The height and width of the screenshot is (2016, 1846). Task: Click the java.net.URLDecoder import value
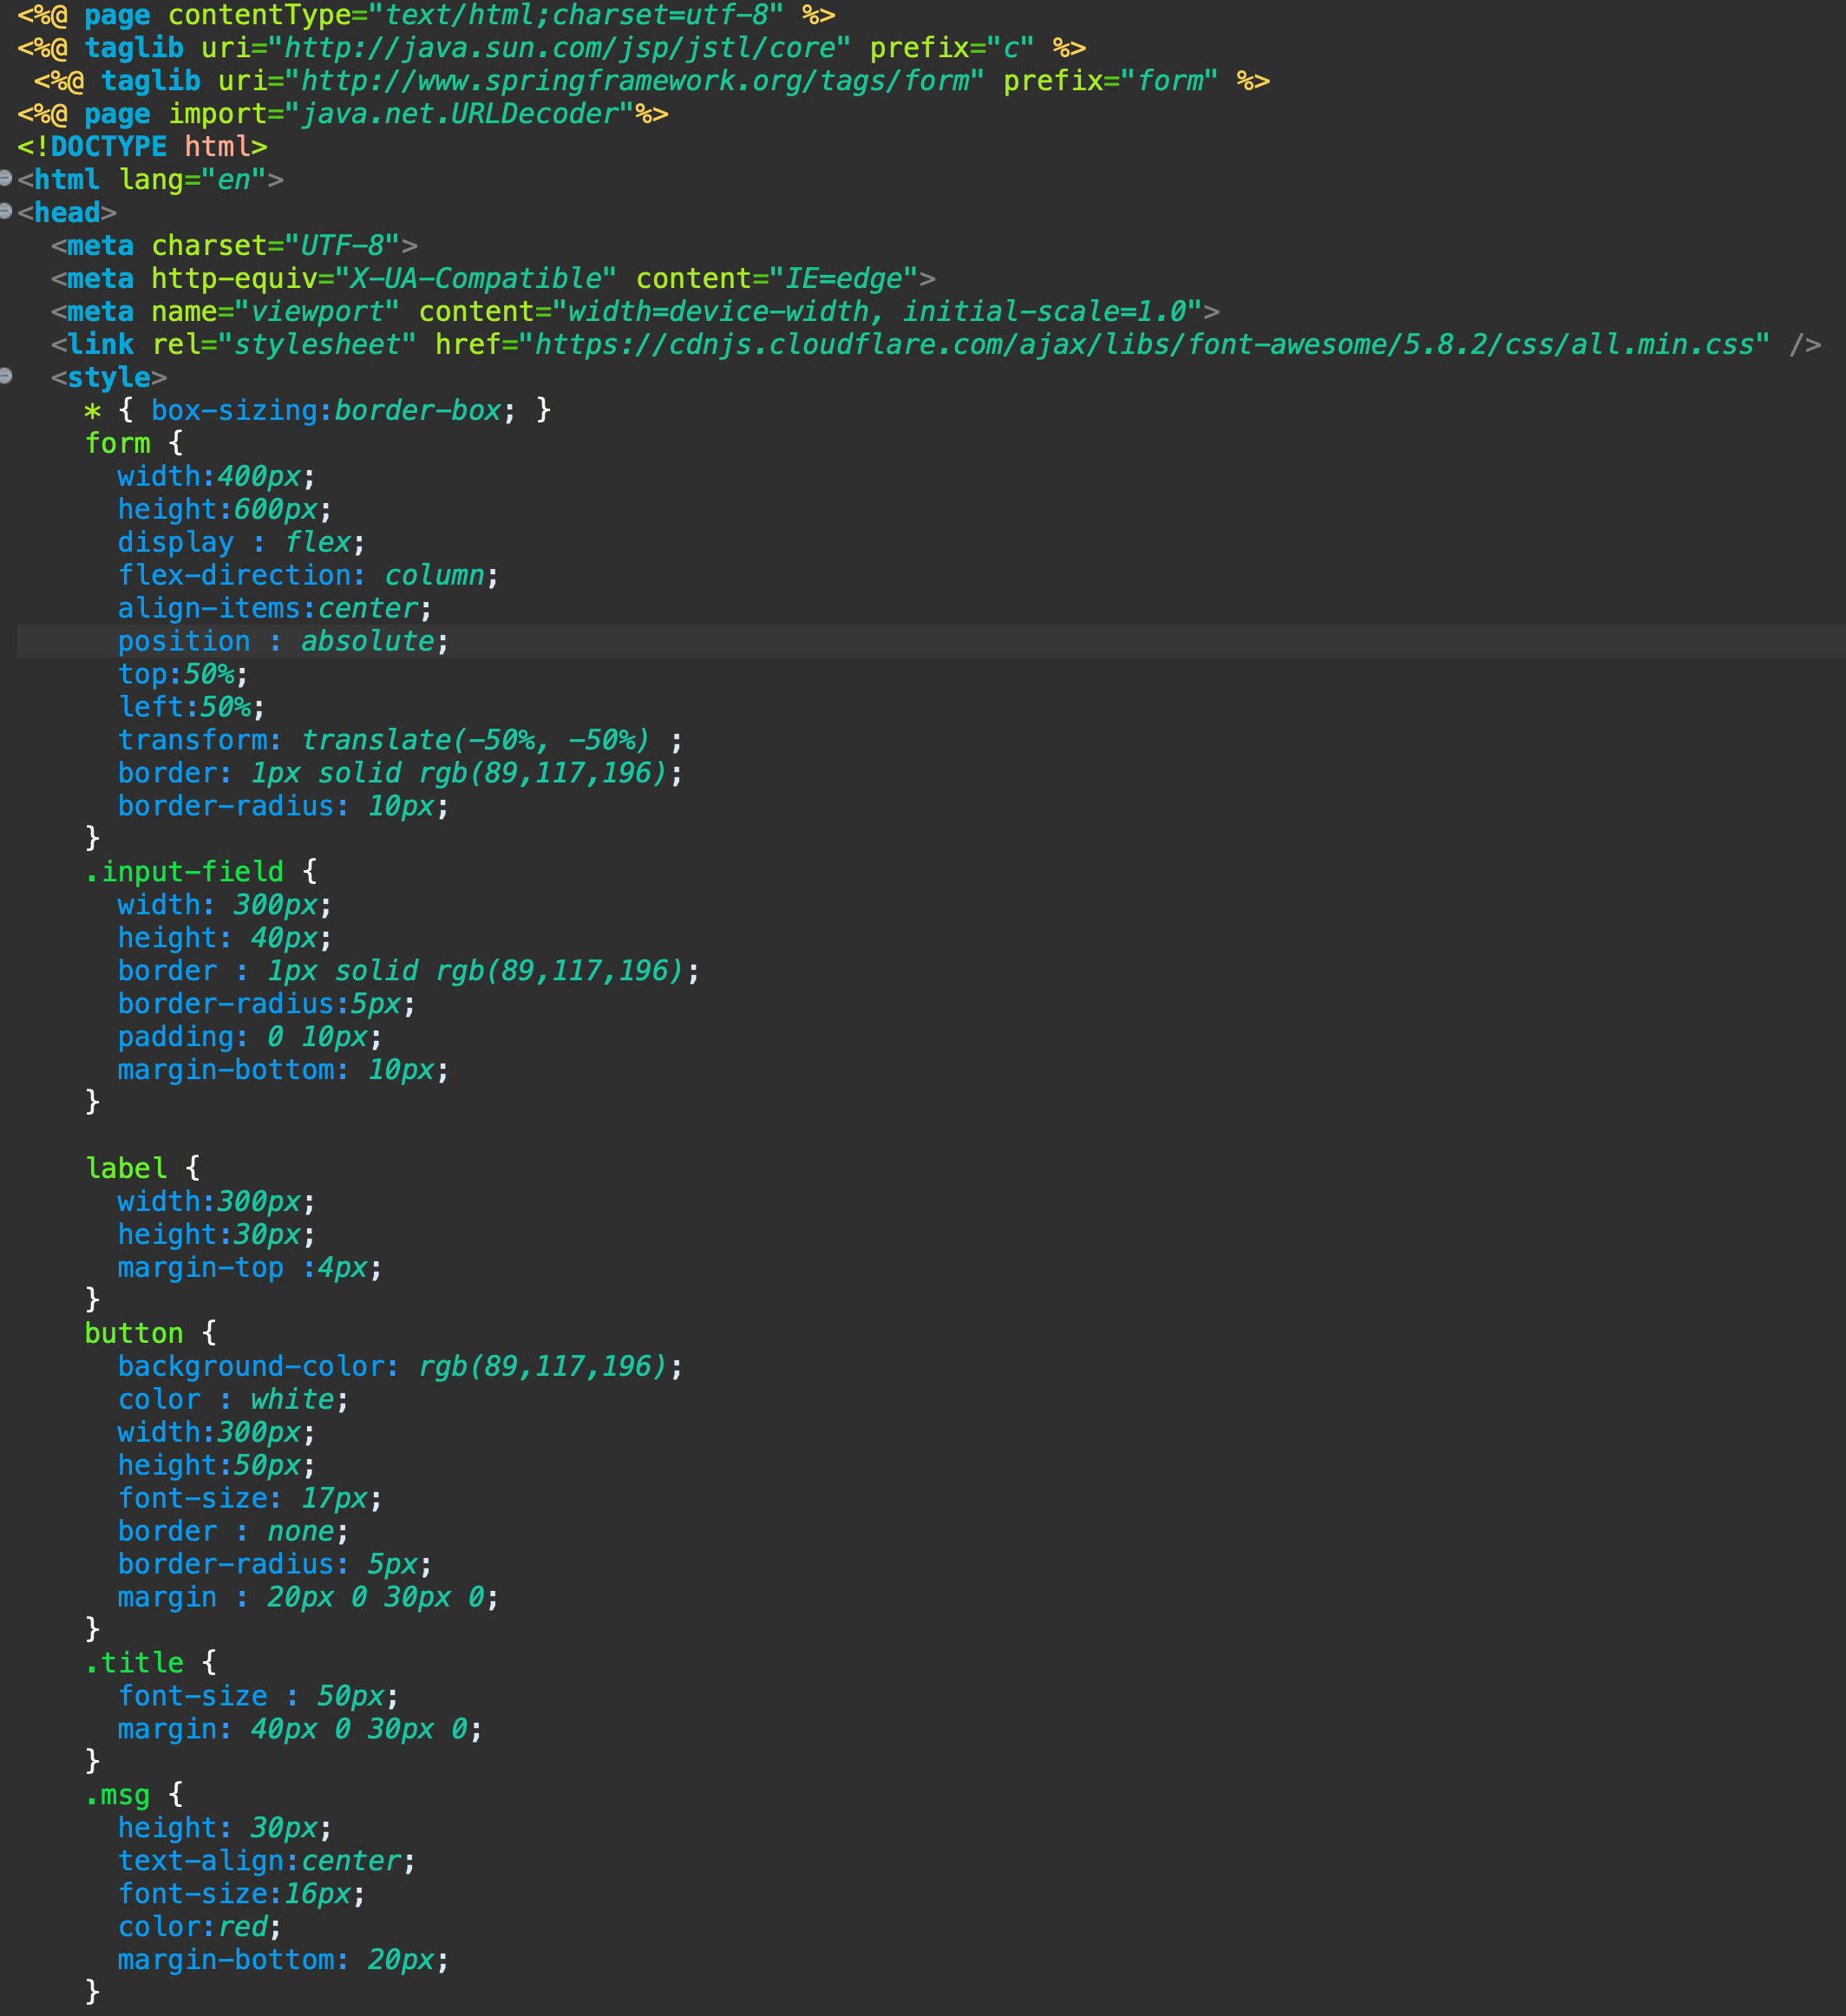pyautogui.click(x=467, y=114)
